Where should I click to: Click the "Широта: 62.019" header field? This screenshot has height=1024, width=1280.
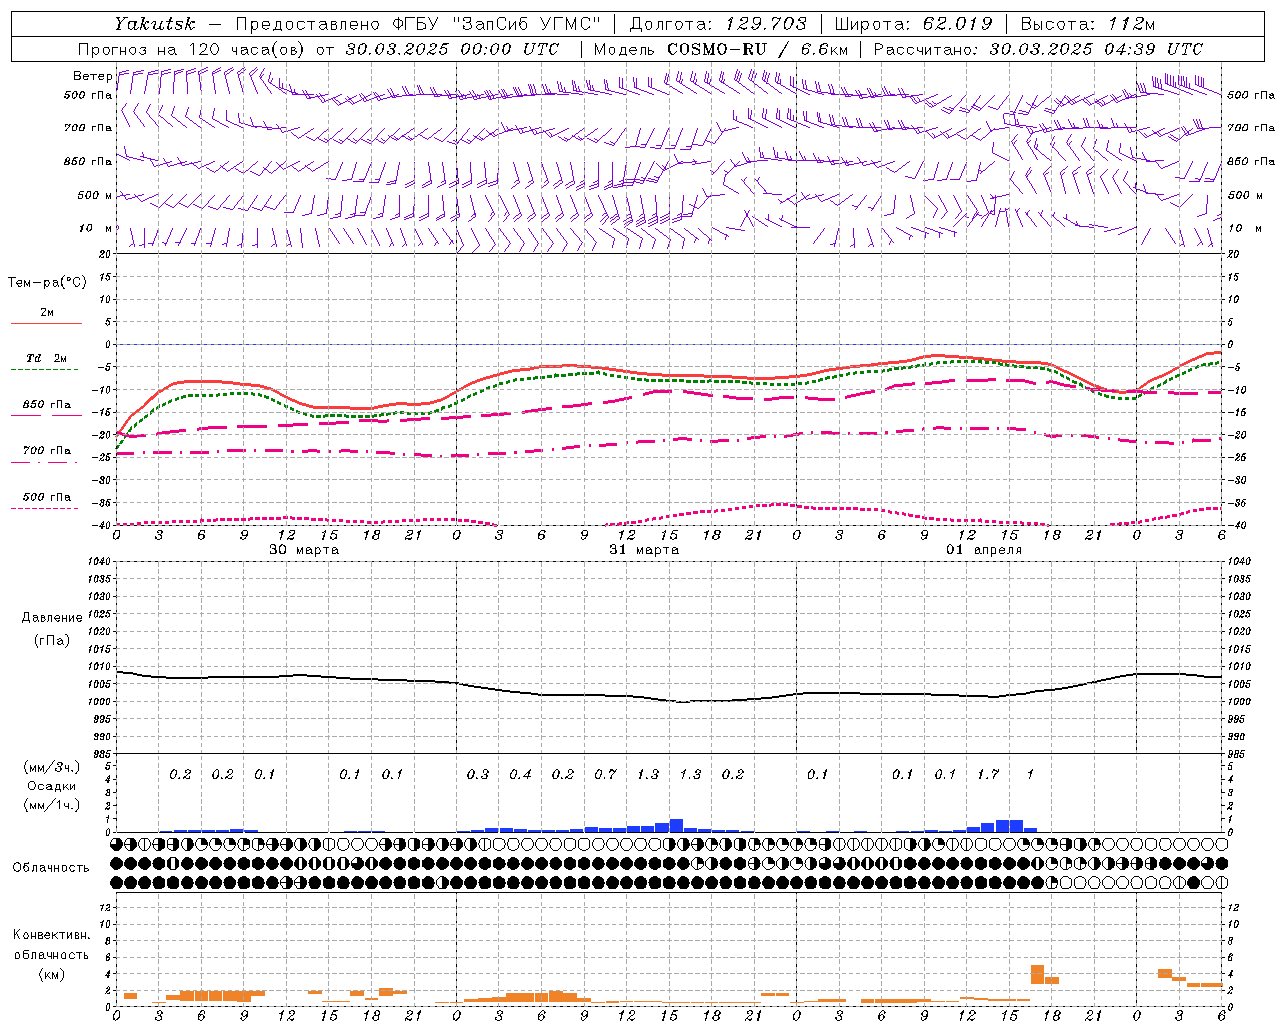coord(913,24)
